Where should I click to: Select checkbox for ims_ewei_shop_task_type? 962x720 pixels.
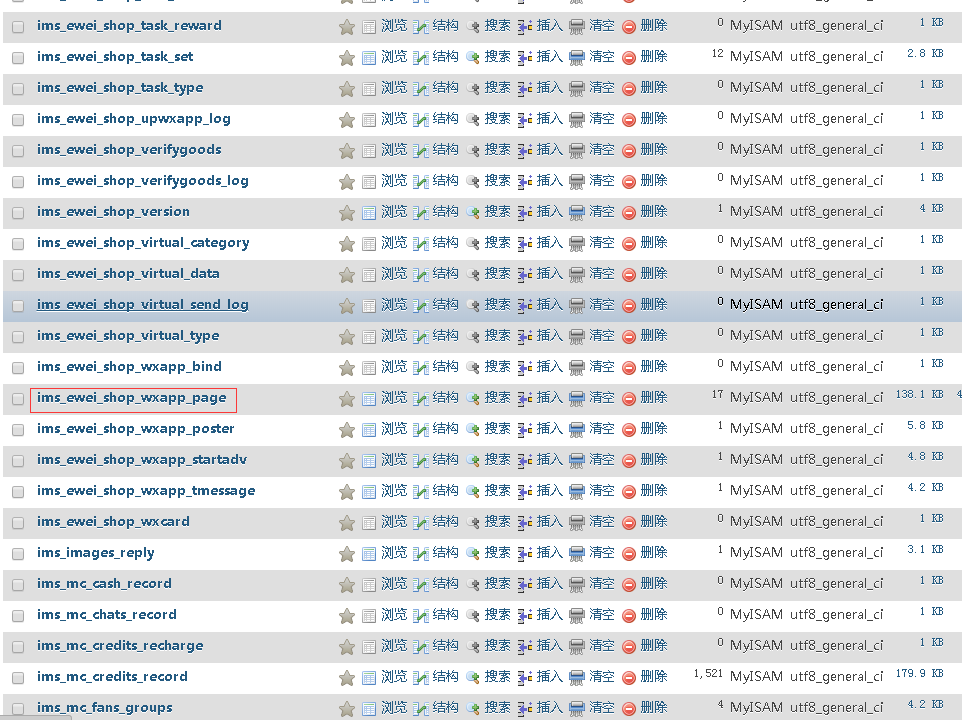pyautogui.click(x=18, y=89)
